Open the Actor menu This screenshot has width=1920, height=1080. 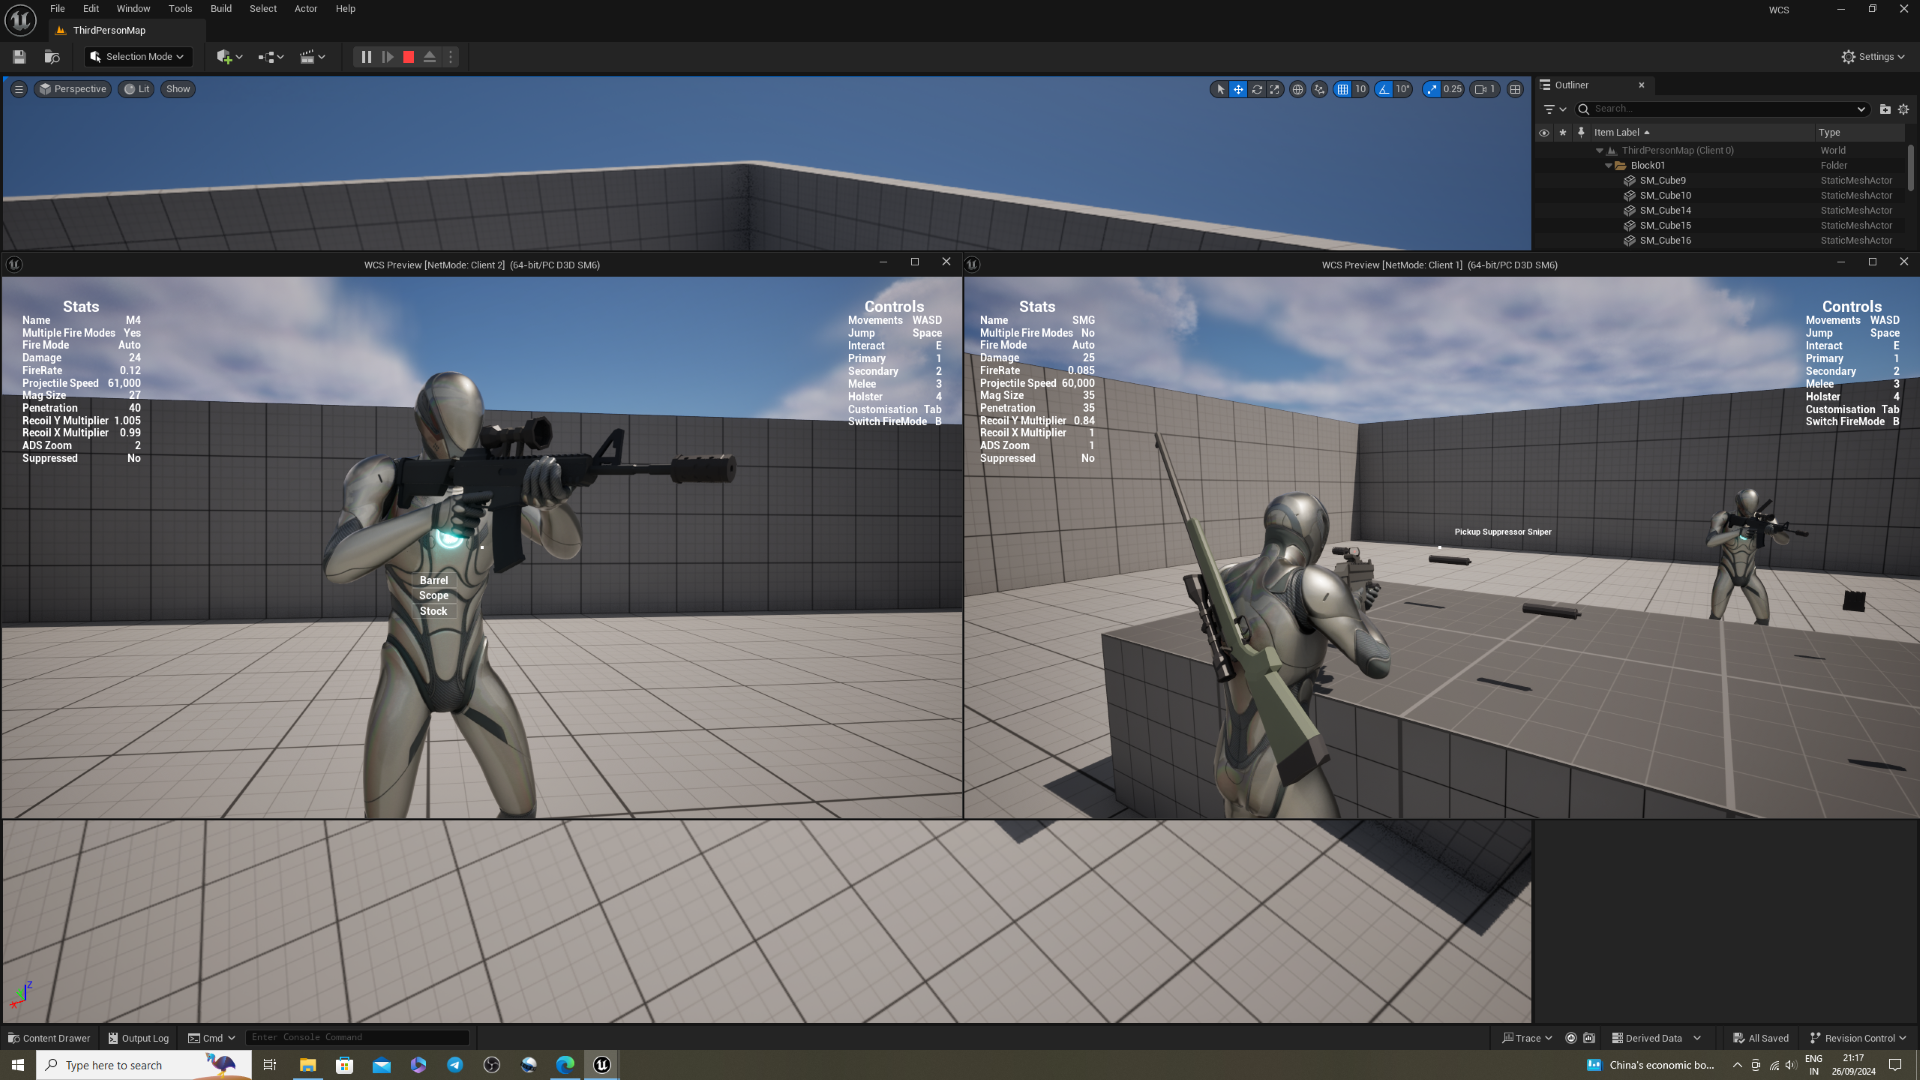[306, 9]
